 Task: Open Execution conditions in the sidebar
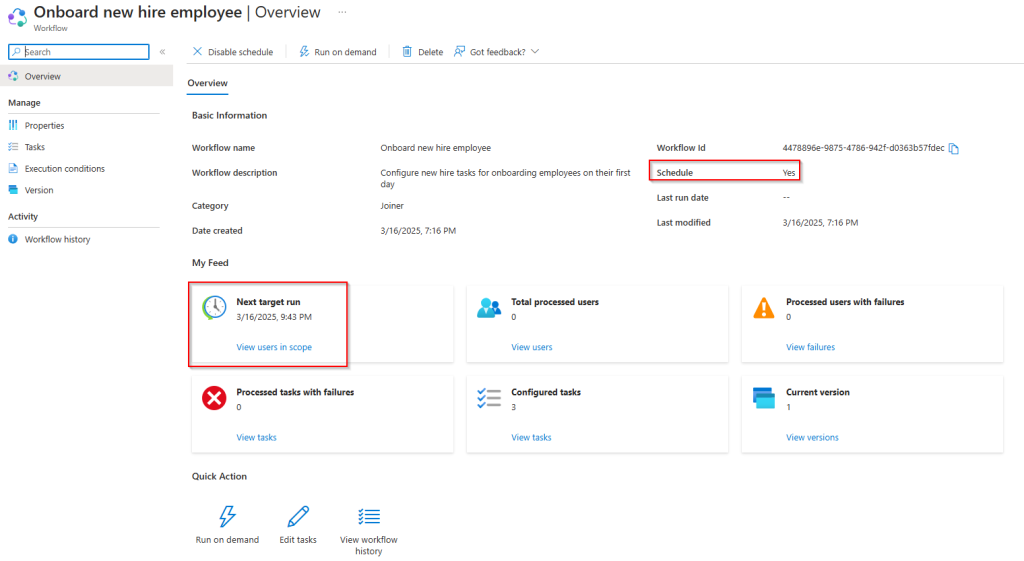coord(64,169)
